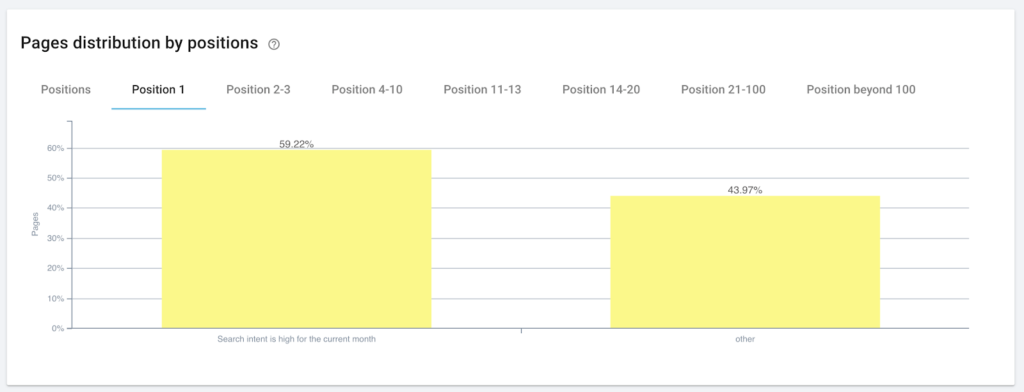
Task: Click the search intent high yellow bar
Action: pos(296,239)
